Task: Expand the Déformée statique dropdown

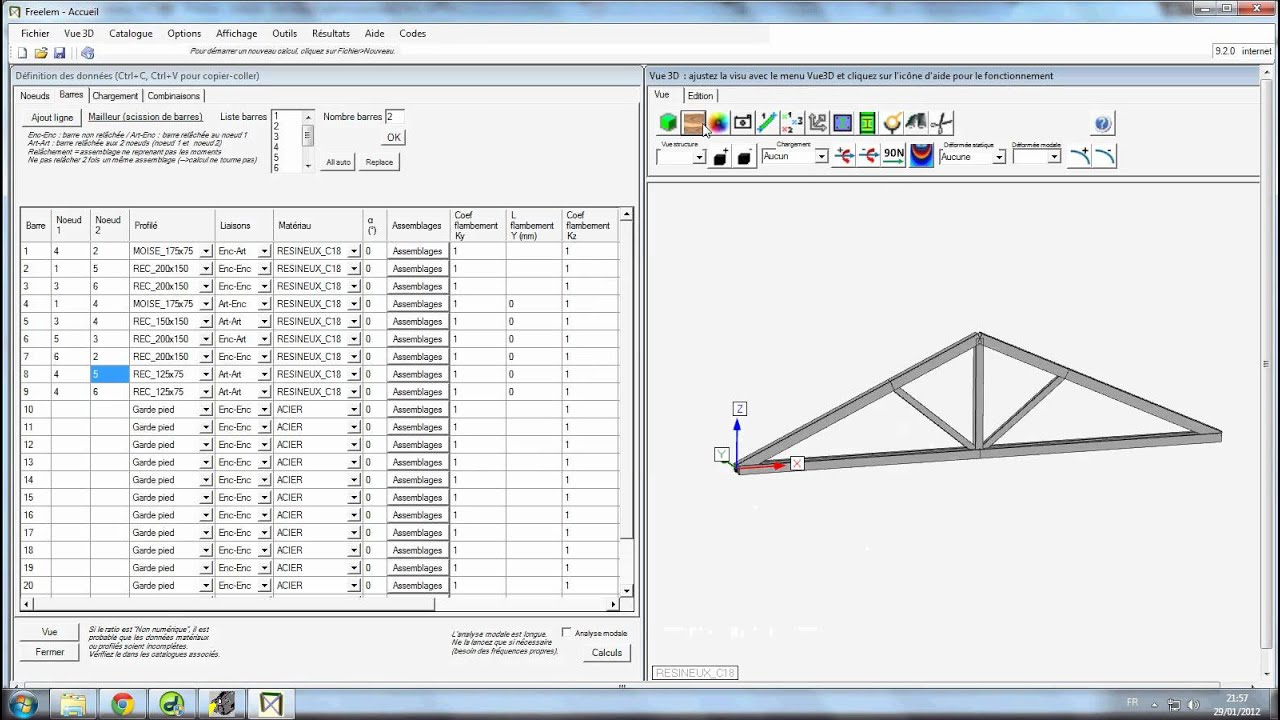Action: tap(998, 157)
